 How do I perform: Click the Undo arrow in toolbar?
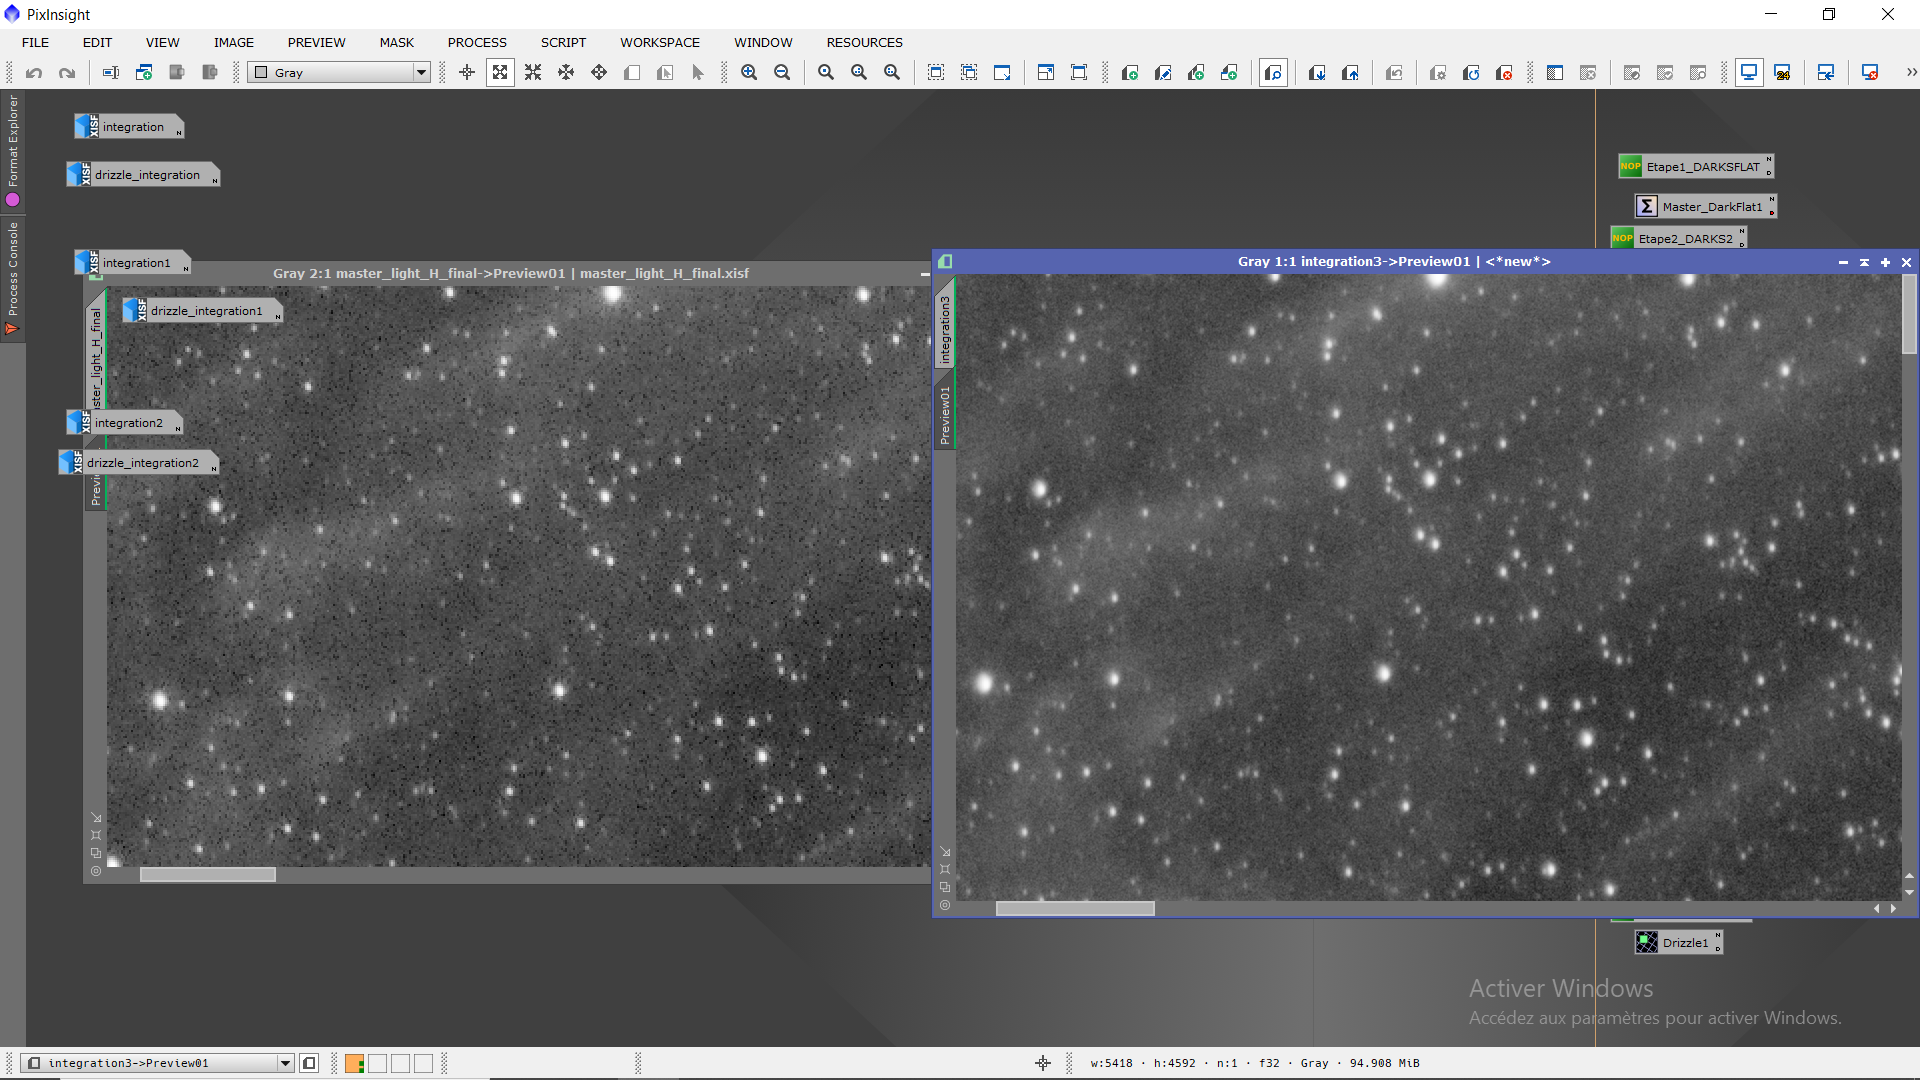(x=34, y=73)
